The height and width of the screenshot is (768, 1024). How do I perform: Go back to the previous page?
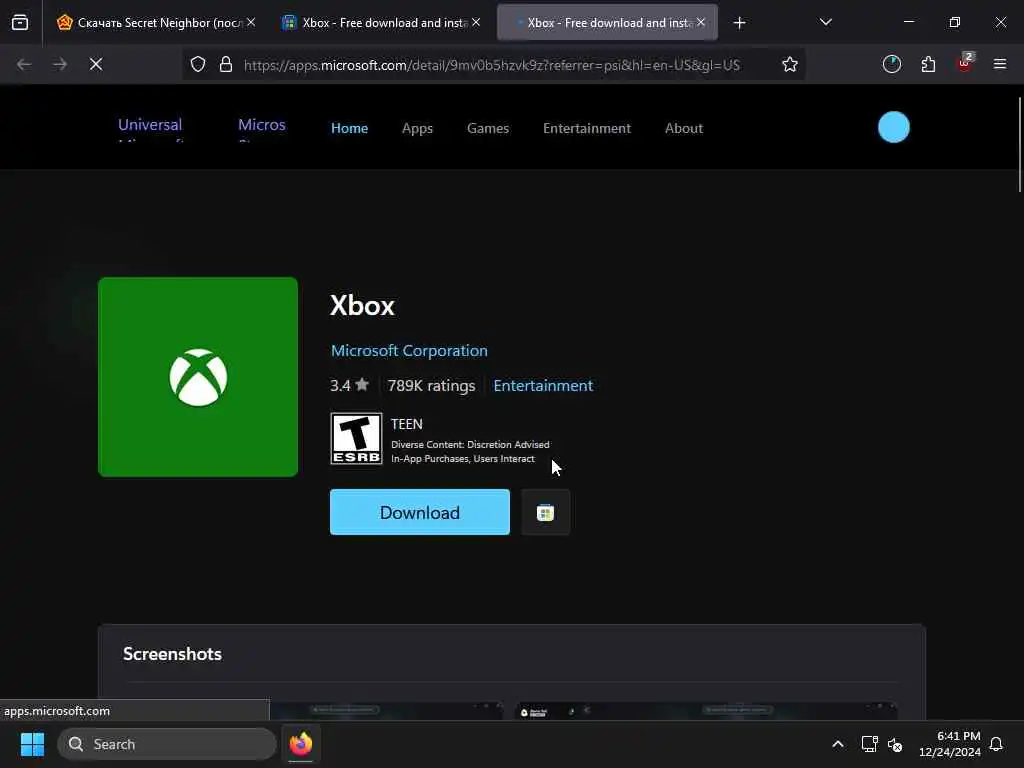pos(24,64)
